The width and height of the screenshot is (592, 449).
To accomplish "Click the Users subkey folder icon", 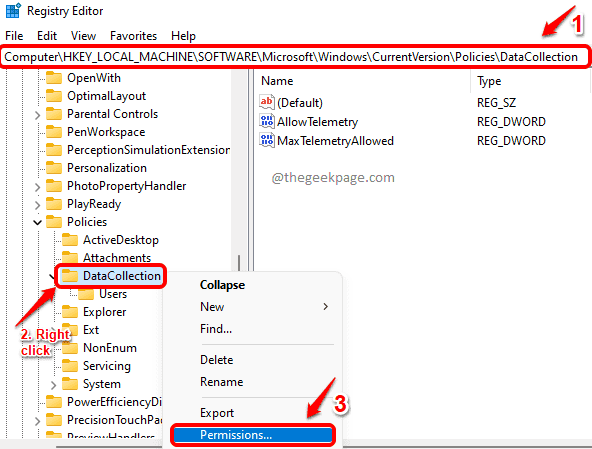I will click(86, 294).
